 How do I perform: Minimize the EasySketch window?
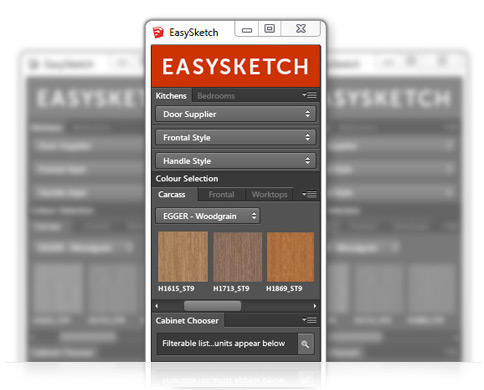coord(247,29)
